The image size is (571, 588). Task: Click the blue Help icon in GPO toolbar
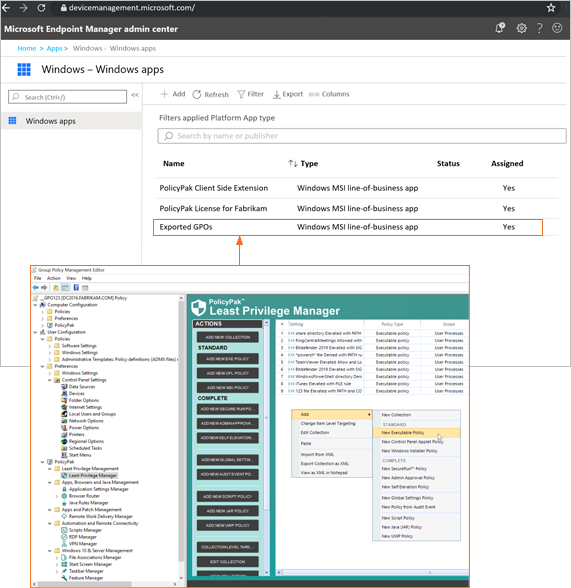tap(76, 288)
